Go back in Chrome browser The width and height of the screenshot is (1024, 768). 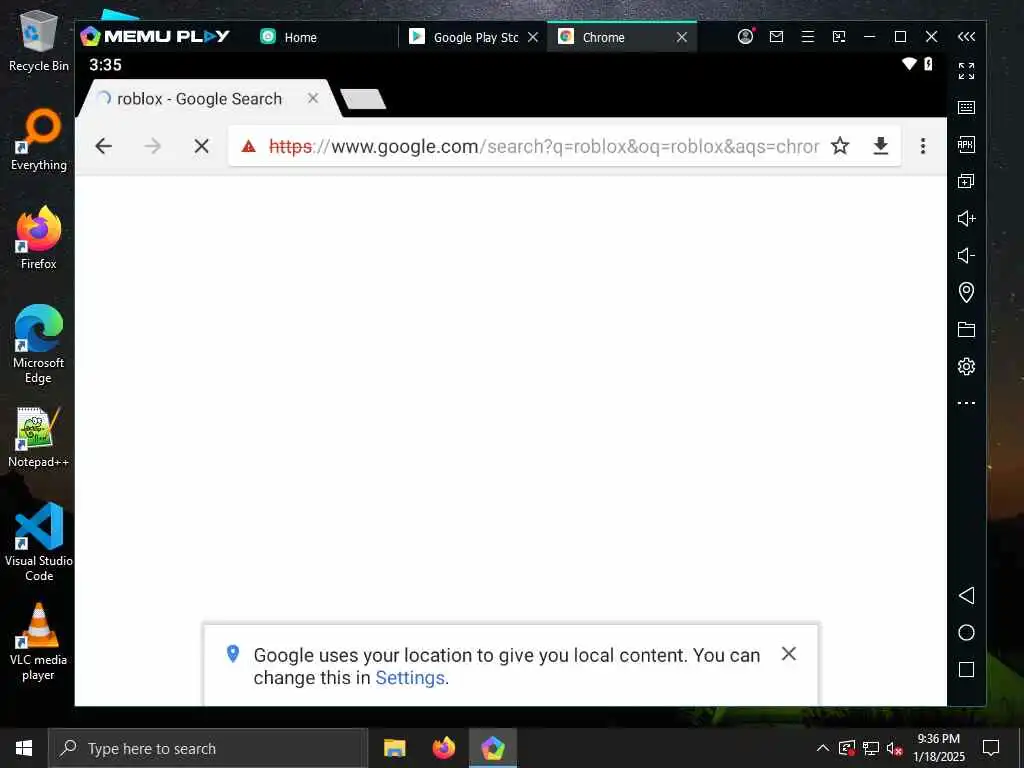[x=103, y=146]
